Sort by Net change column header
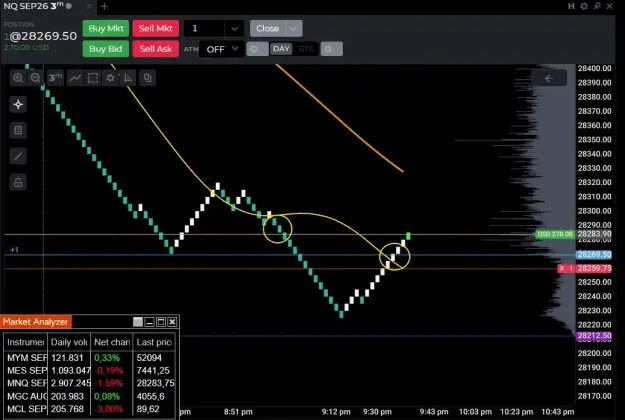 (x=112, y=342)
